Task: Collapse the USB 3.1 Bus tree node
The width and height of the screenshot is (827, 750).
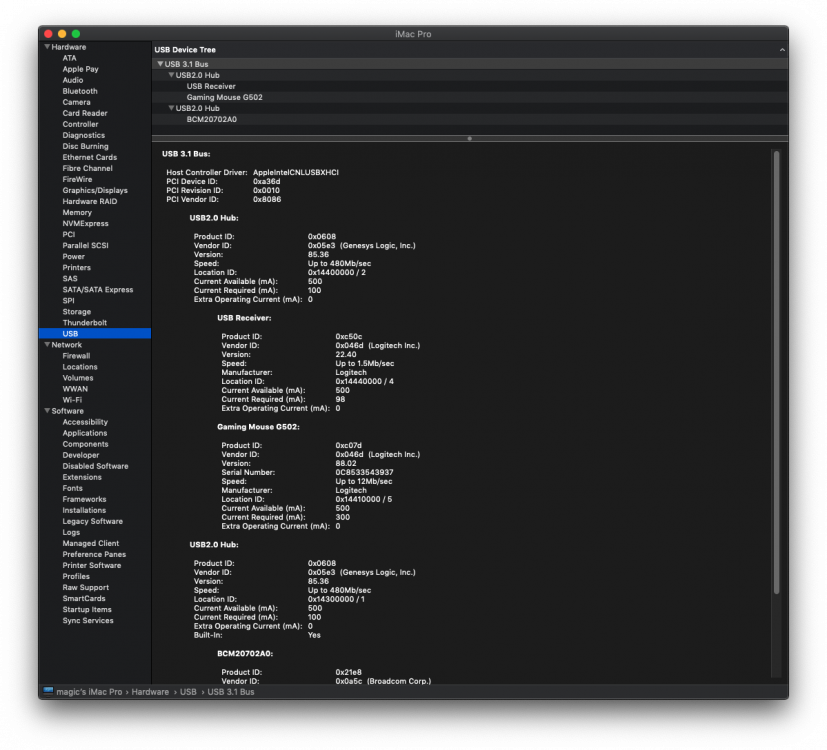Action: click(160, 64)
